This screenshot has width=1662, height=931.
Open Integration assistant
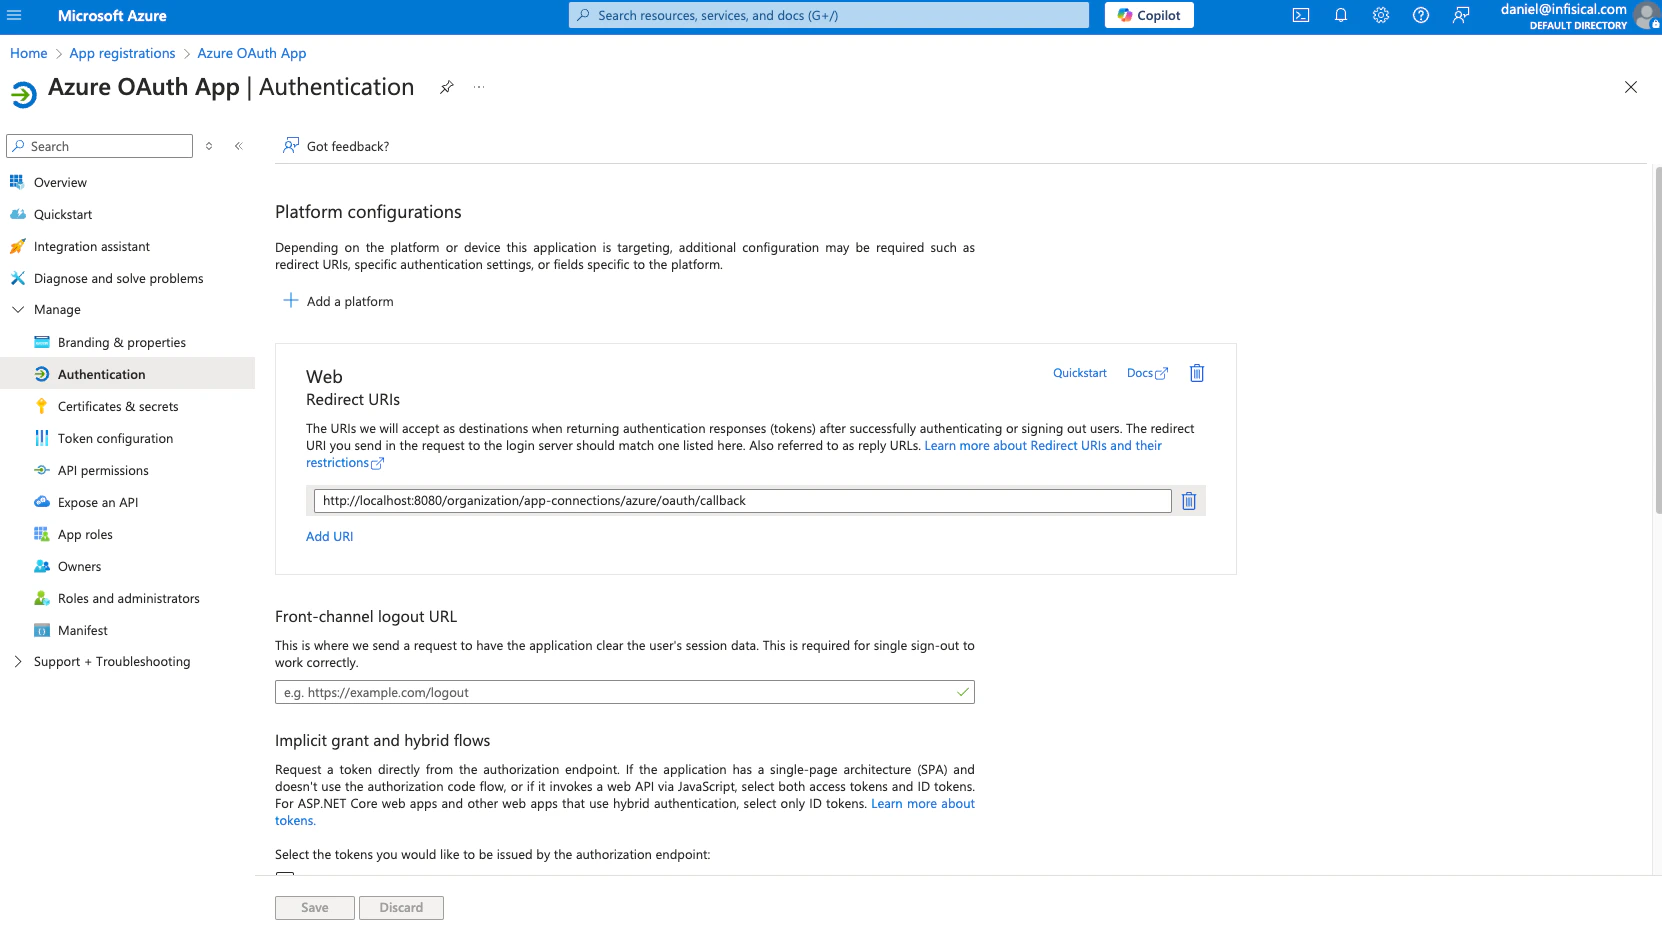pyautogui.click(x=92, y=246)
